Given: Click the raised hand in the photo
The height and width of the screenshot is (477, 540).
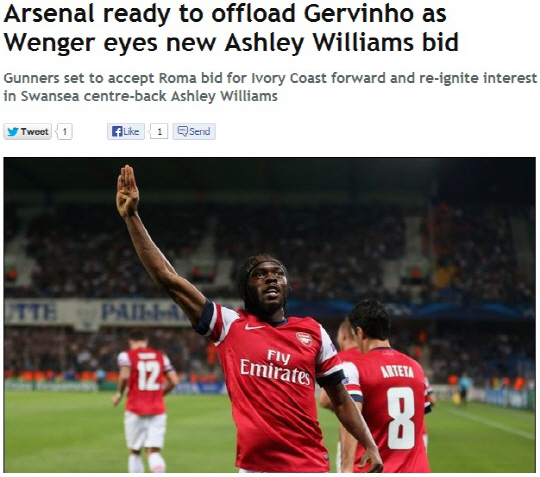Looking at the screenshot, I should pos(127,190).
